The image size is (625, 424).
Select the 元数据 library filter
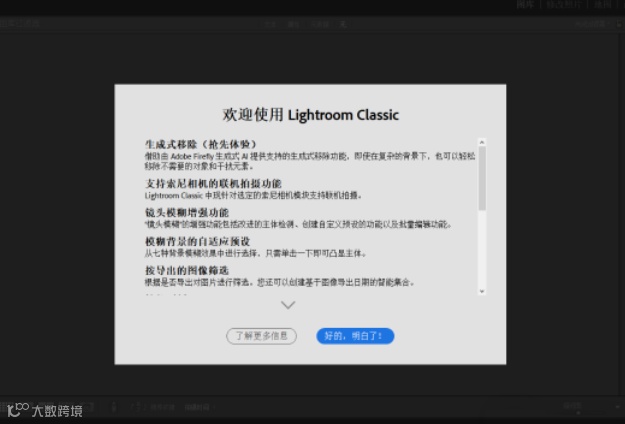click(x=320, y=24)
